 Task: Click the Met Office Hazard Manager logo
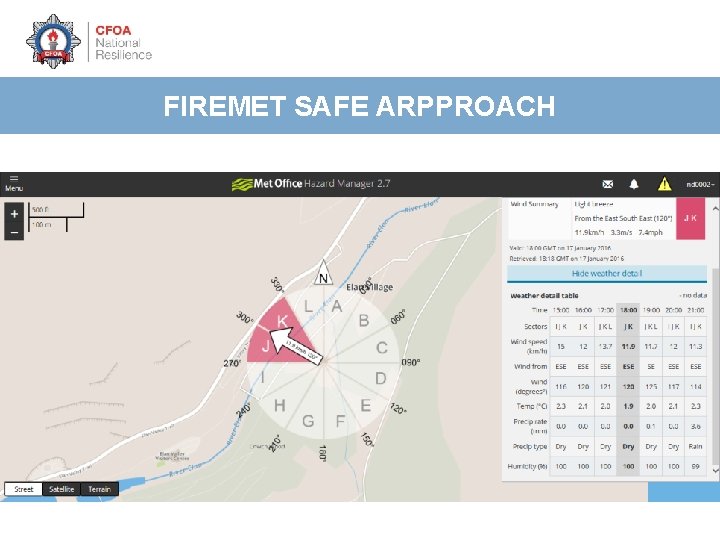[311, 184]
